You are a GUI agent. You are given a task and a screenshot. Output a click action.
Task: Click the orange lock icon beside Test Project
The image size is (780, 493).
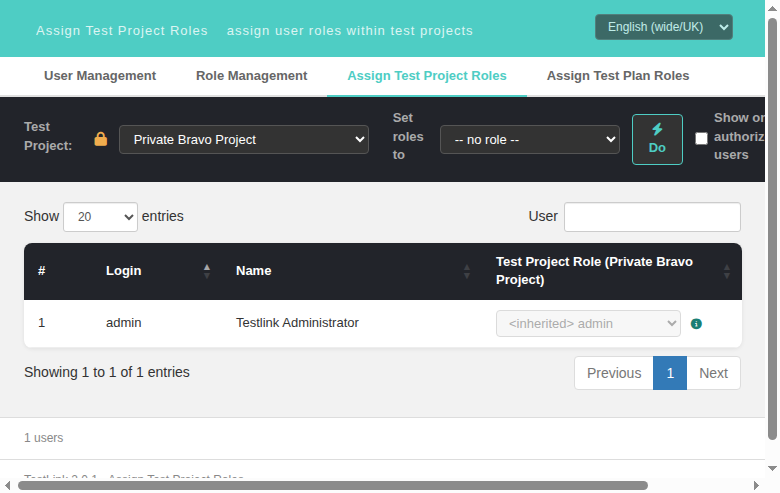click(x=100, y=139)
